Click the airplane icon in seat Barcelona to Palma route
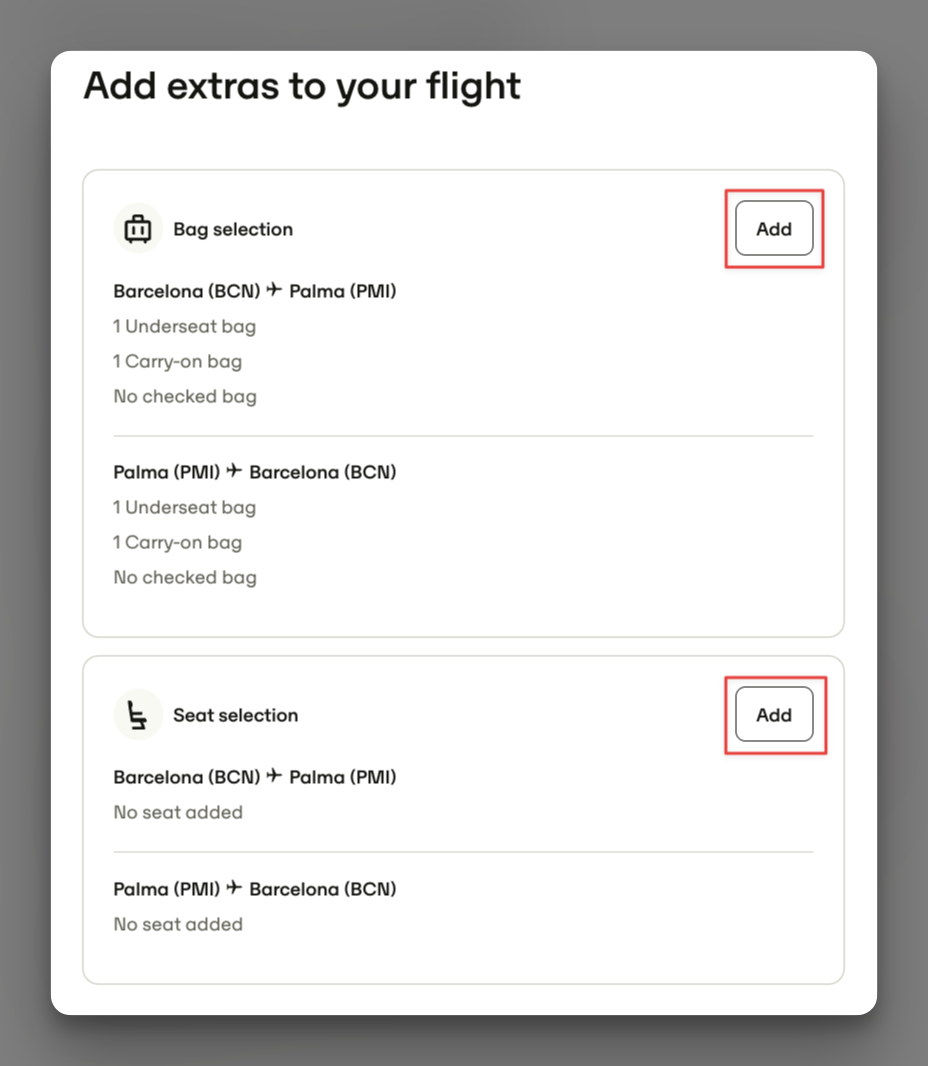 [275, 776]
